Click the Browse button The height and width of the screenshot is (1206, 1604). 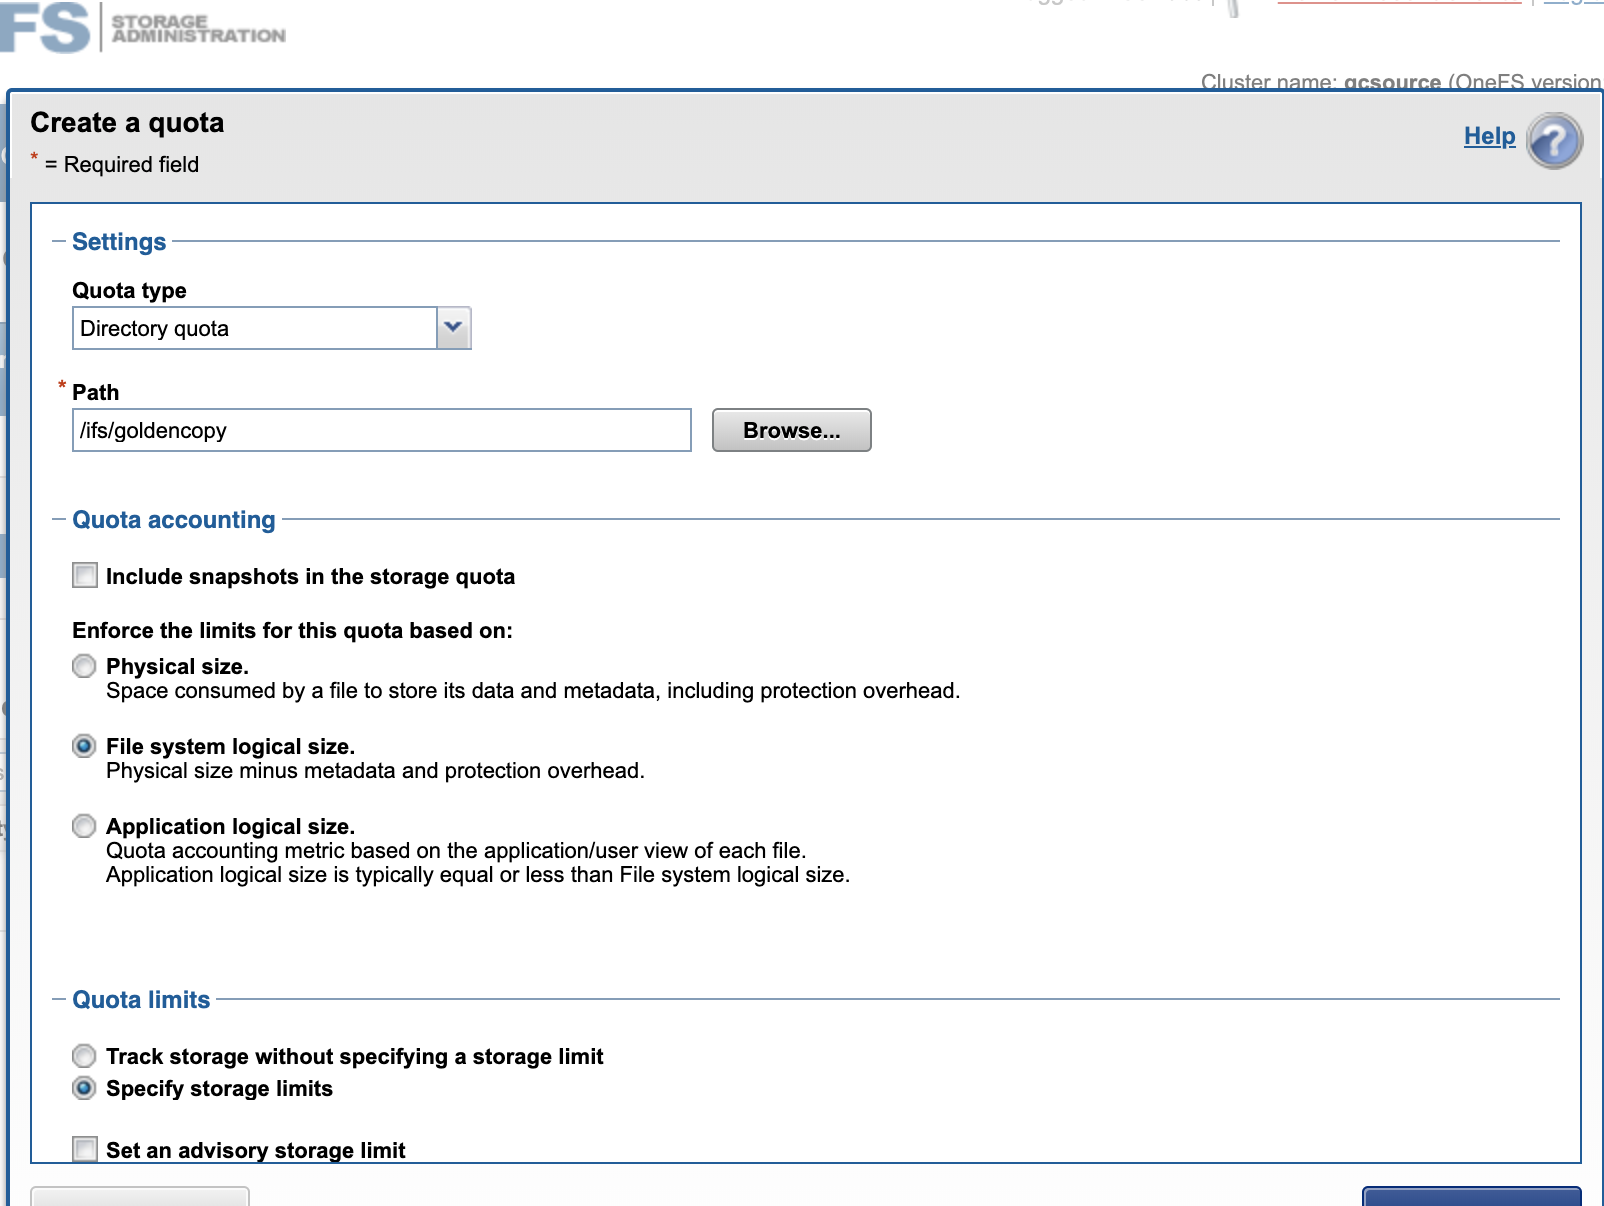791,430
